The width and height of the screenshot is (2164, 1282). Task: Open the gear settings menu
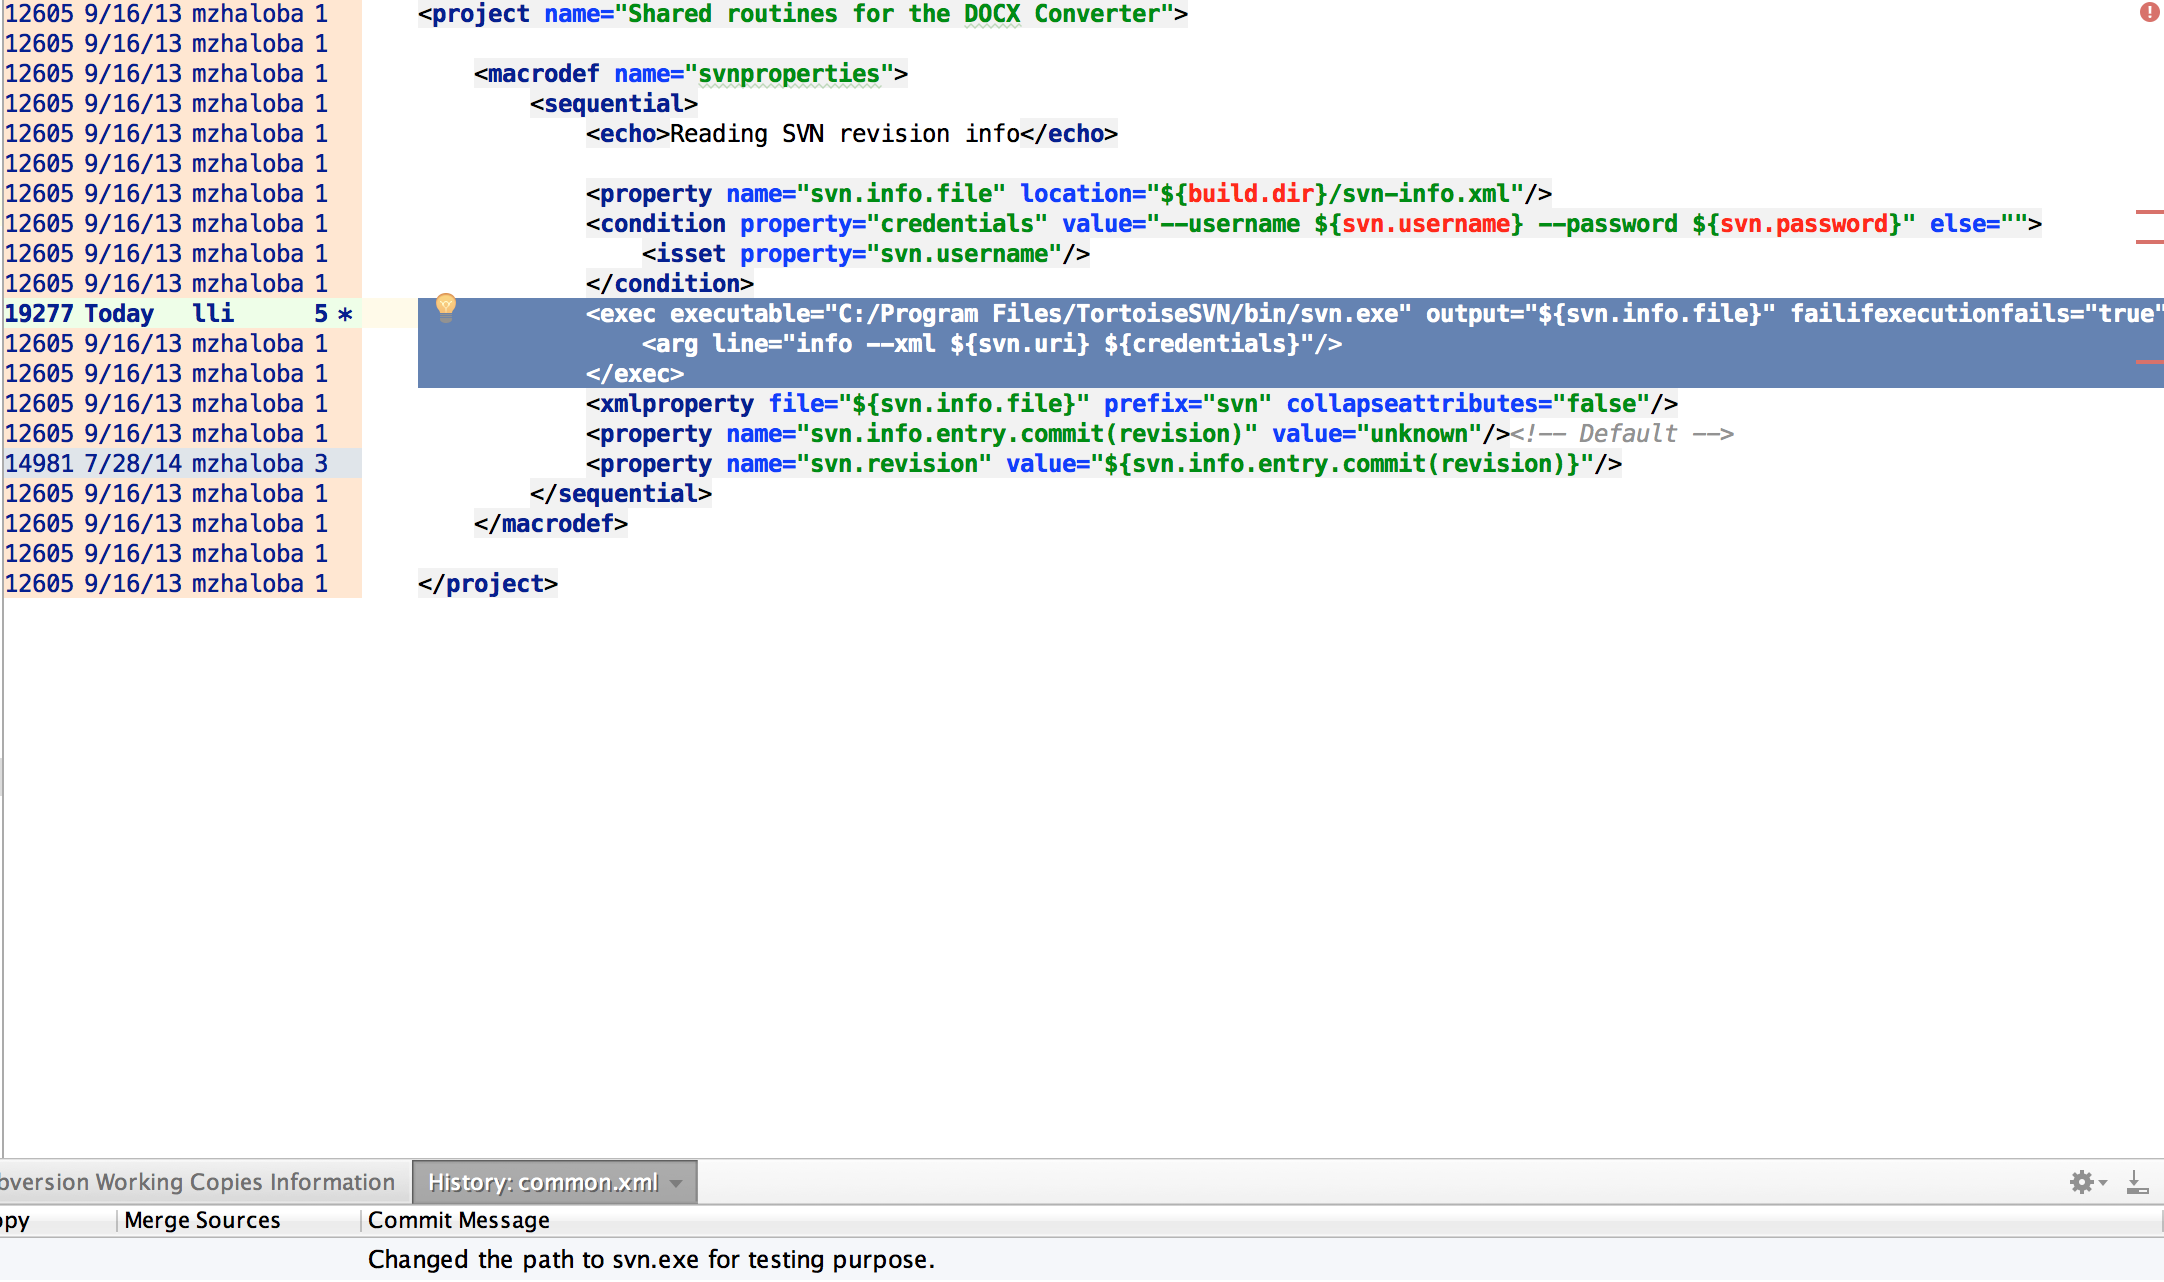click(x=2087, y=1182)
